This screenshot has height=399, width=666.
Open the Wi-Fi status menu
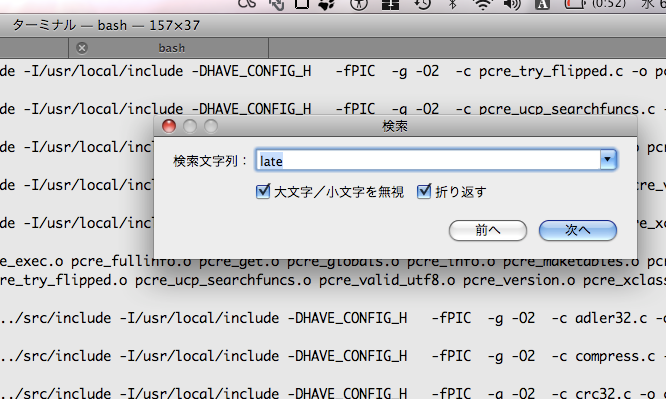(x=483, y=4)
